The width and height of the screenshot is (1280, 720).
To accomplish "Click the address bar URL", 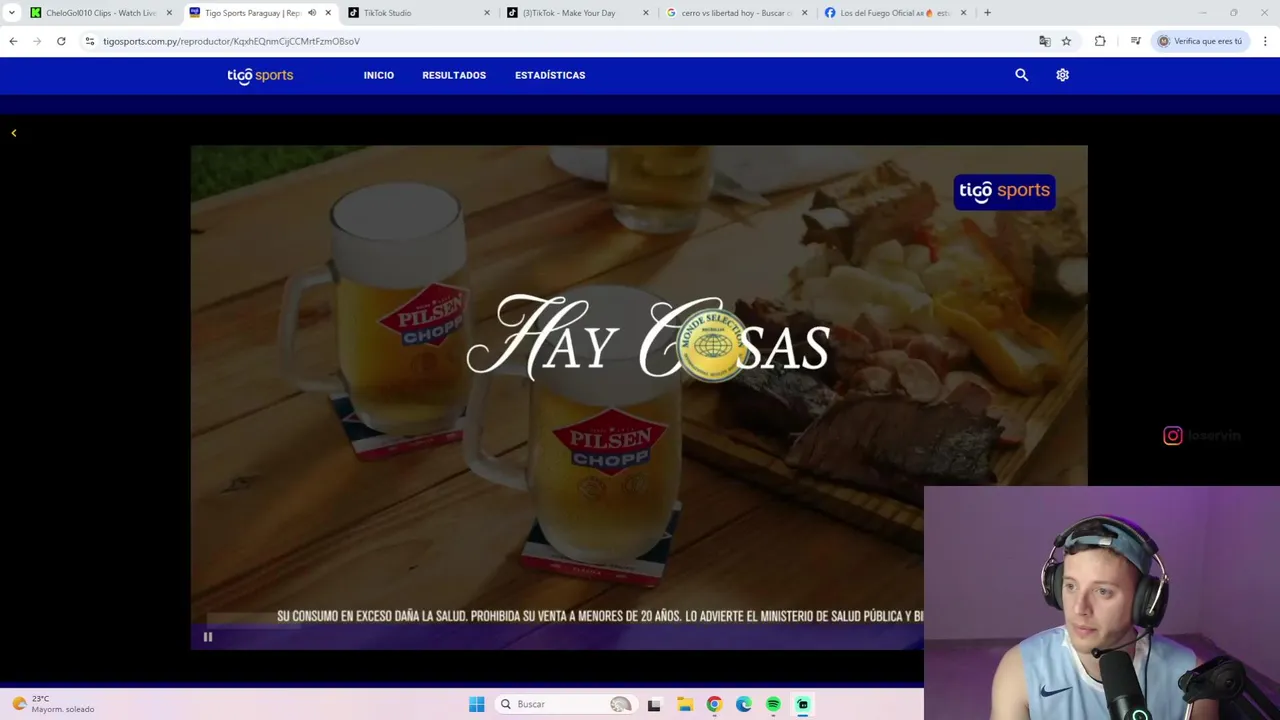I will [231, 41].
